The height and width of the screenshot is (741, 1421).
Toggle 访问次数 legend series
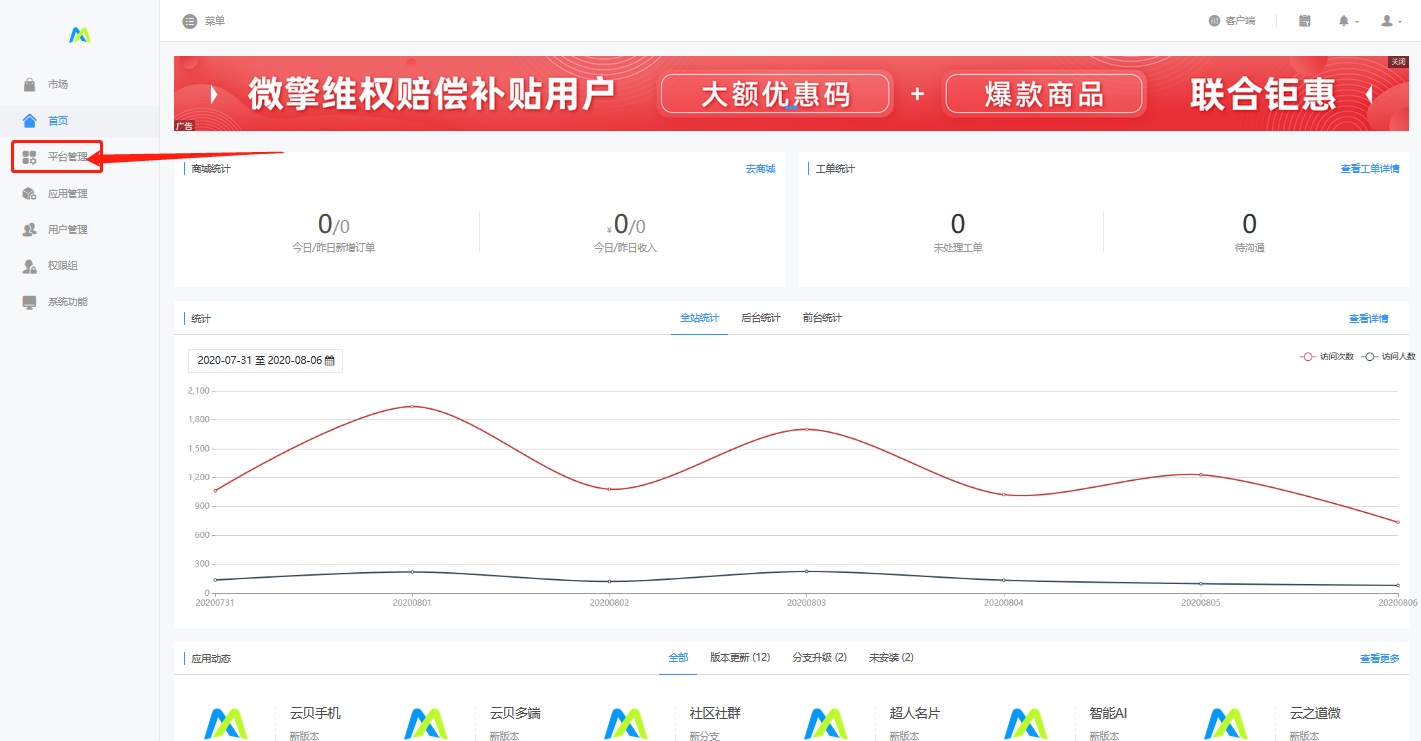pyautogui.click(x=1327, y=356)
